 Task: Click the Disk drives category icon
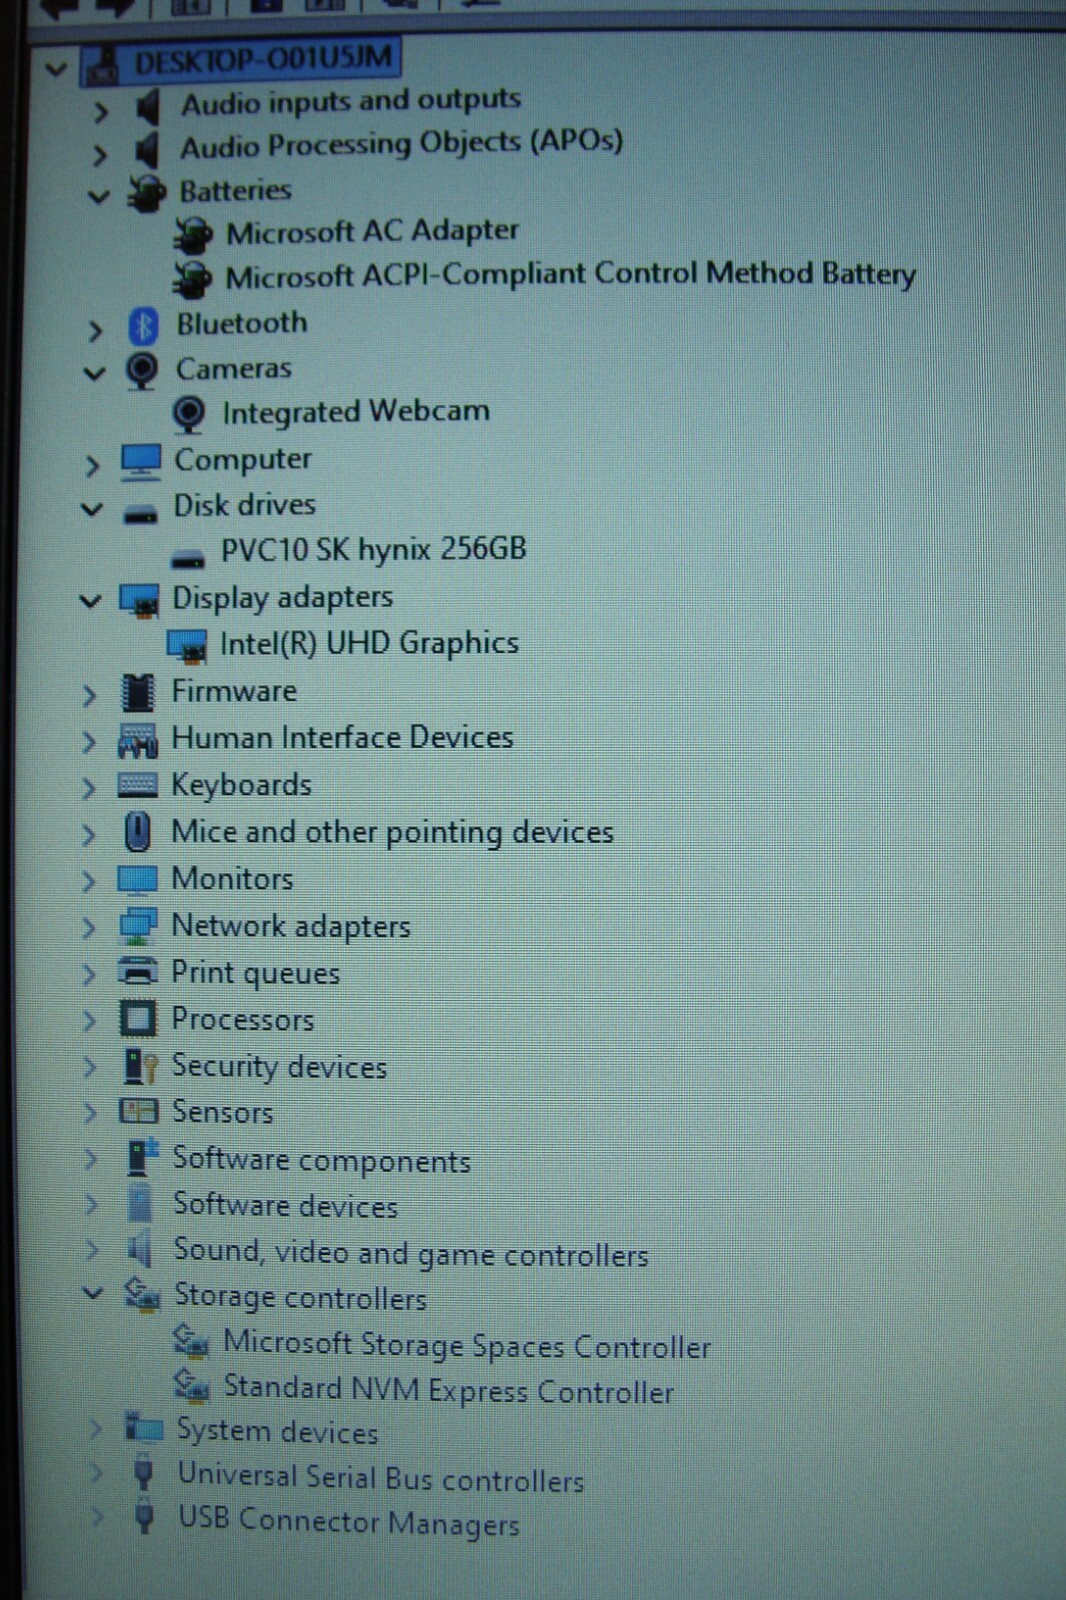[140, 515]
